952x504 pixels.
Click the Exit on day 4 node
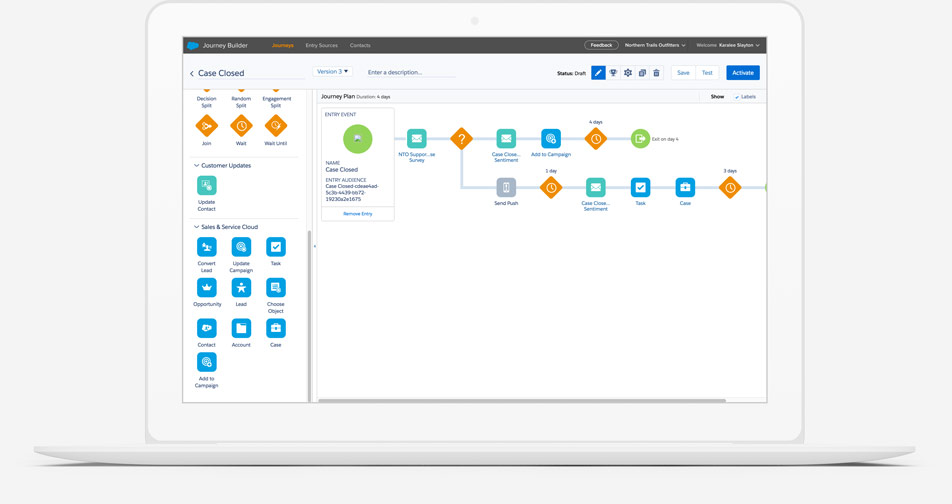click(x=640, y=138)
